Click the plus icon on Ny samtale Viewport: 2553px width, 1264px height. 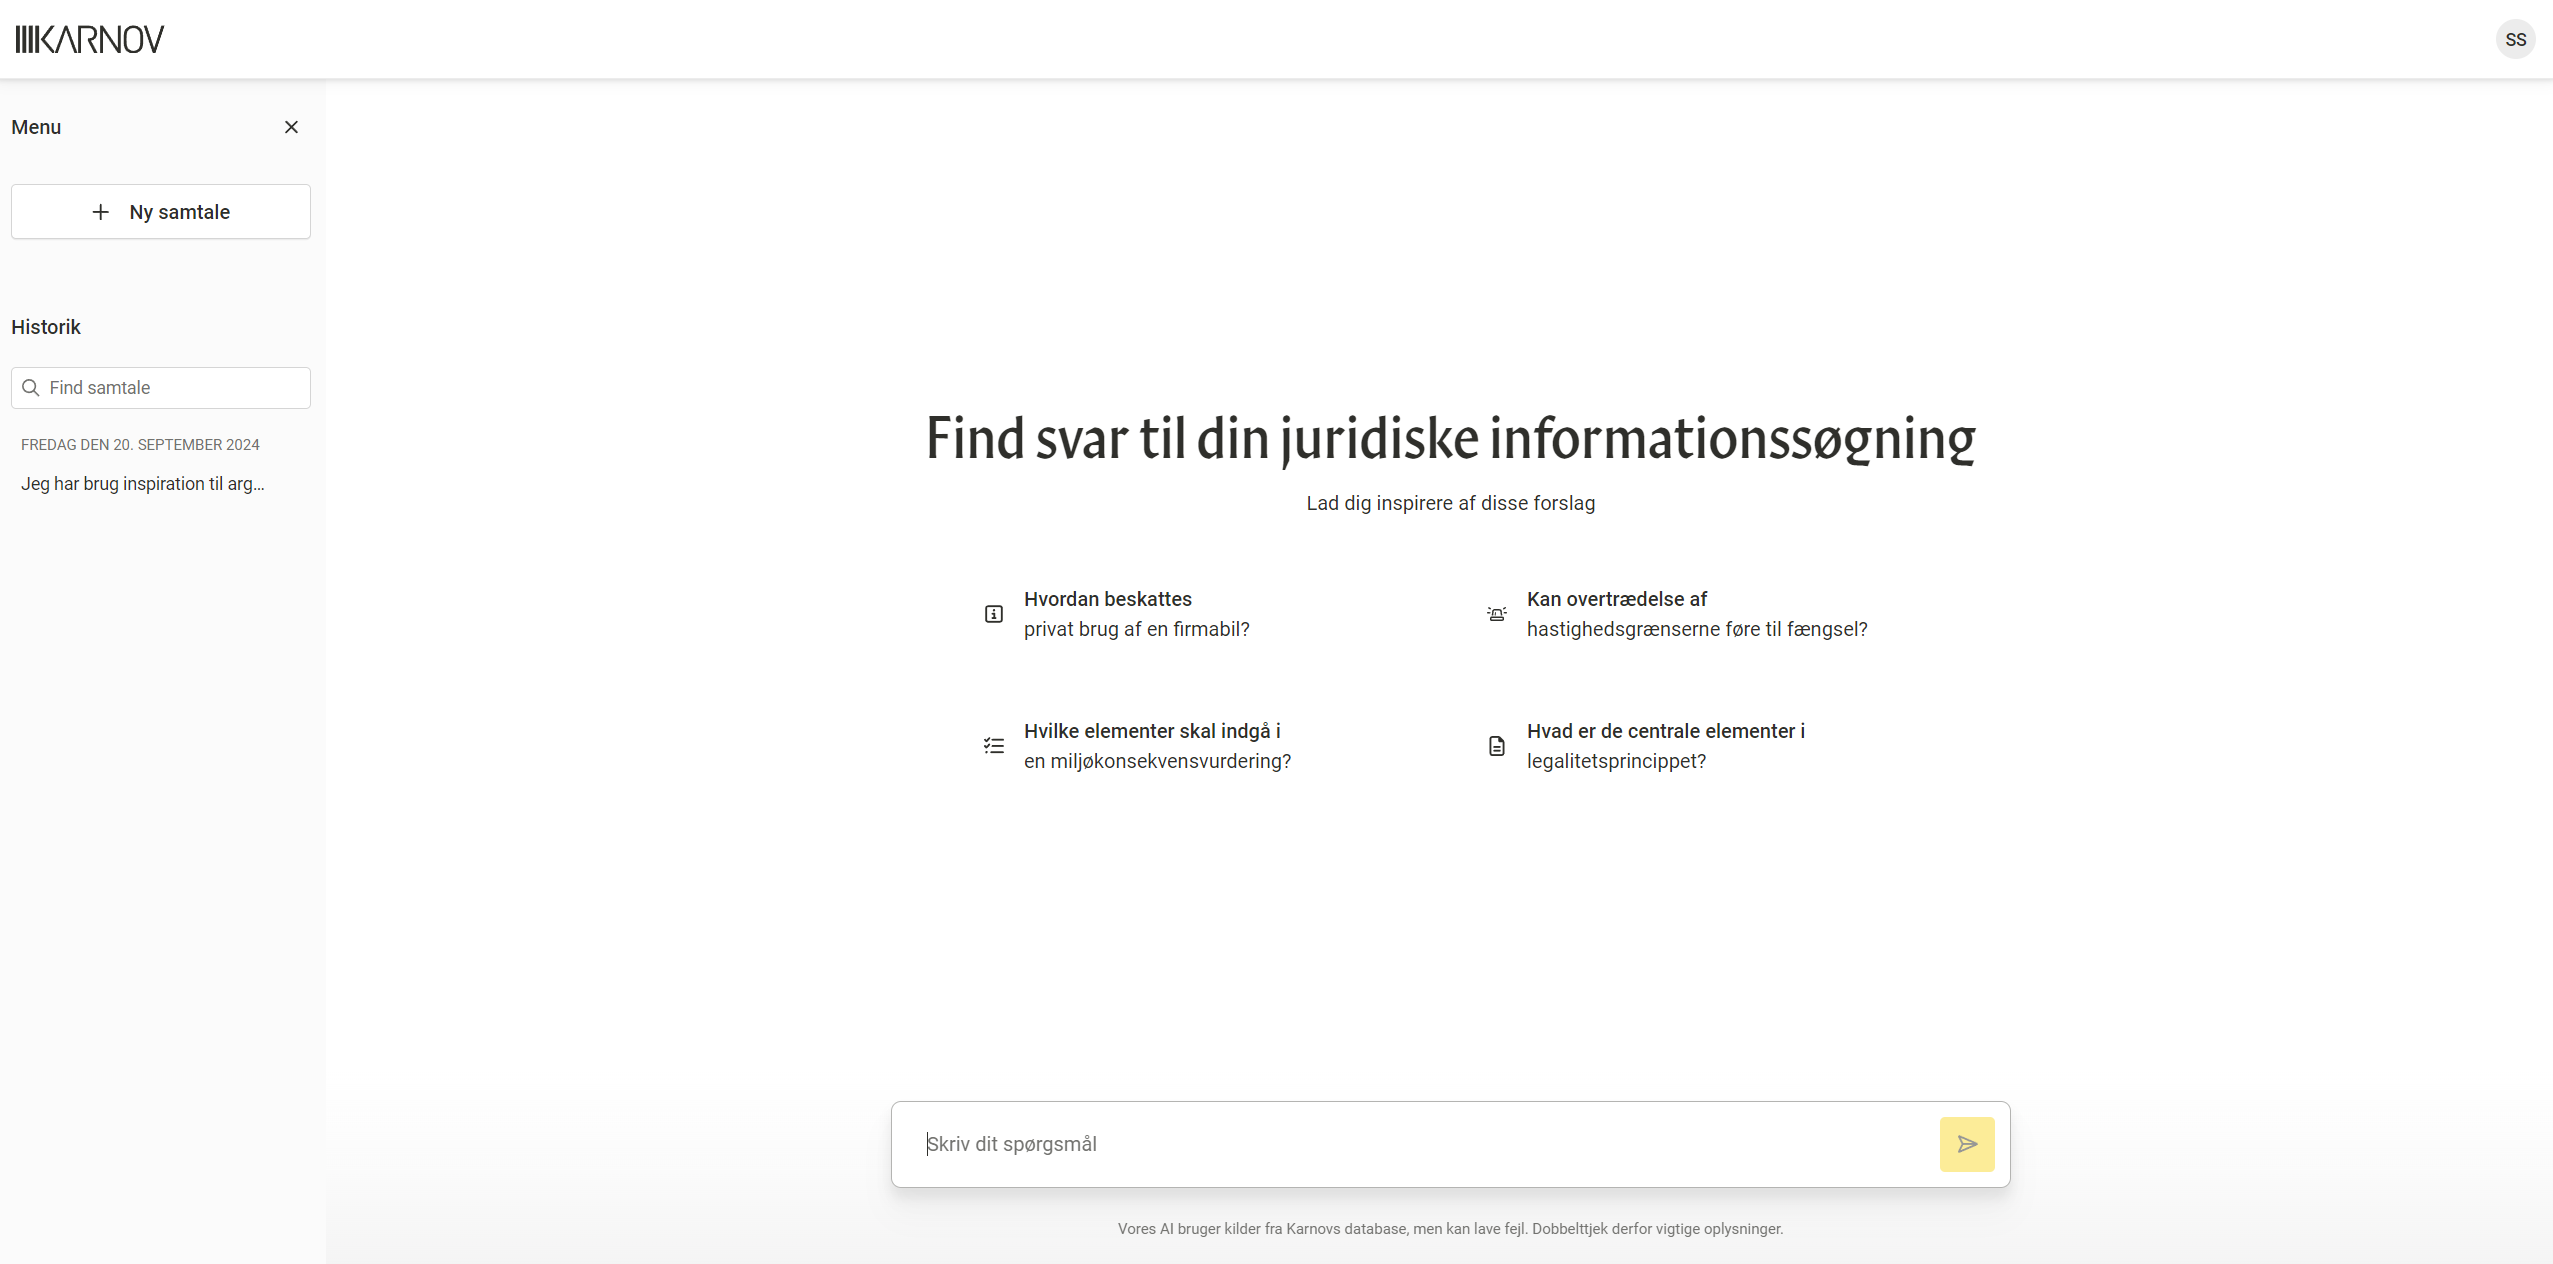pos(100,212)
